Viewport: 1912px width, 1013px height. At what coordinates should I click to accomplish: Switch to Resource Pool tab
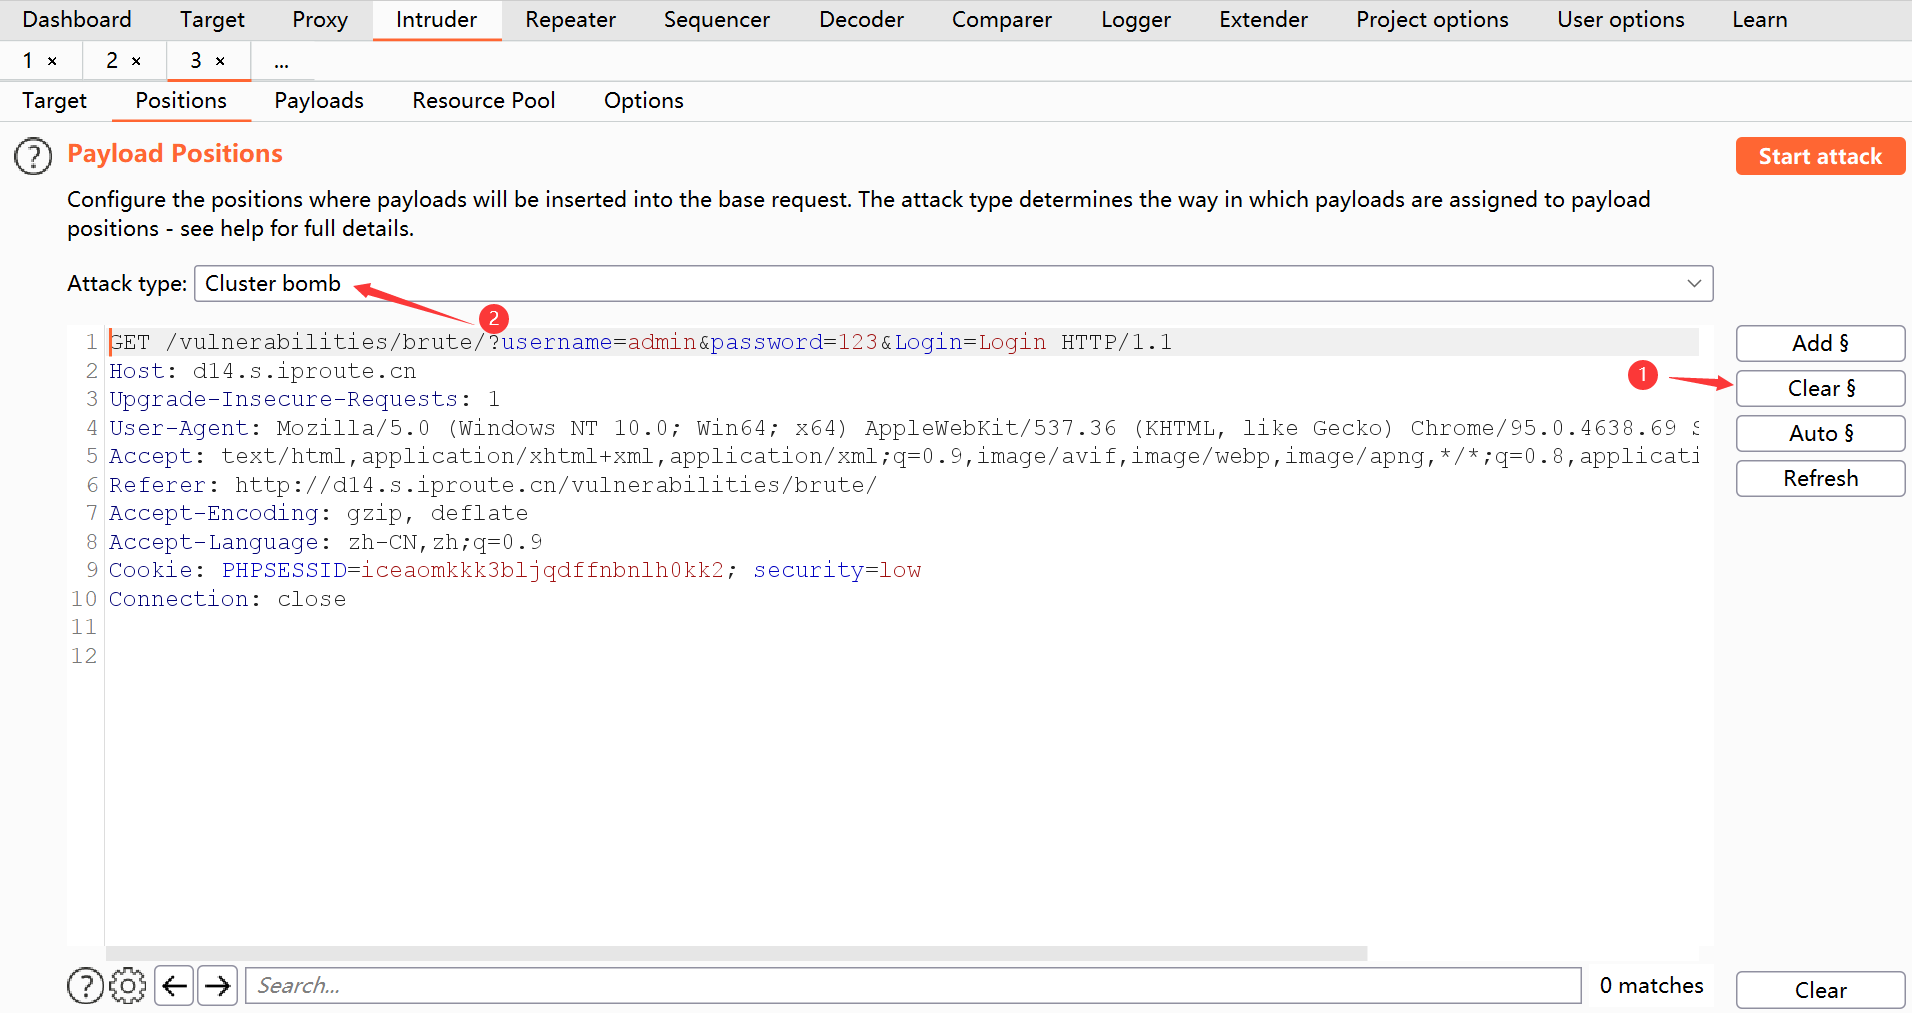click(483, 101)
